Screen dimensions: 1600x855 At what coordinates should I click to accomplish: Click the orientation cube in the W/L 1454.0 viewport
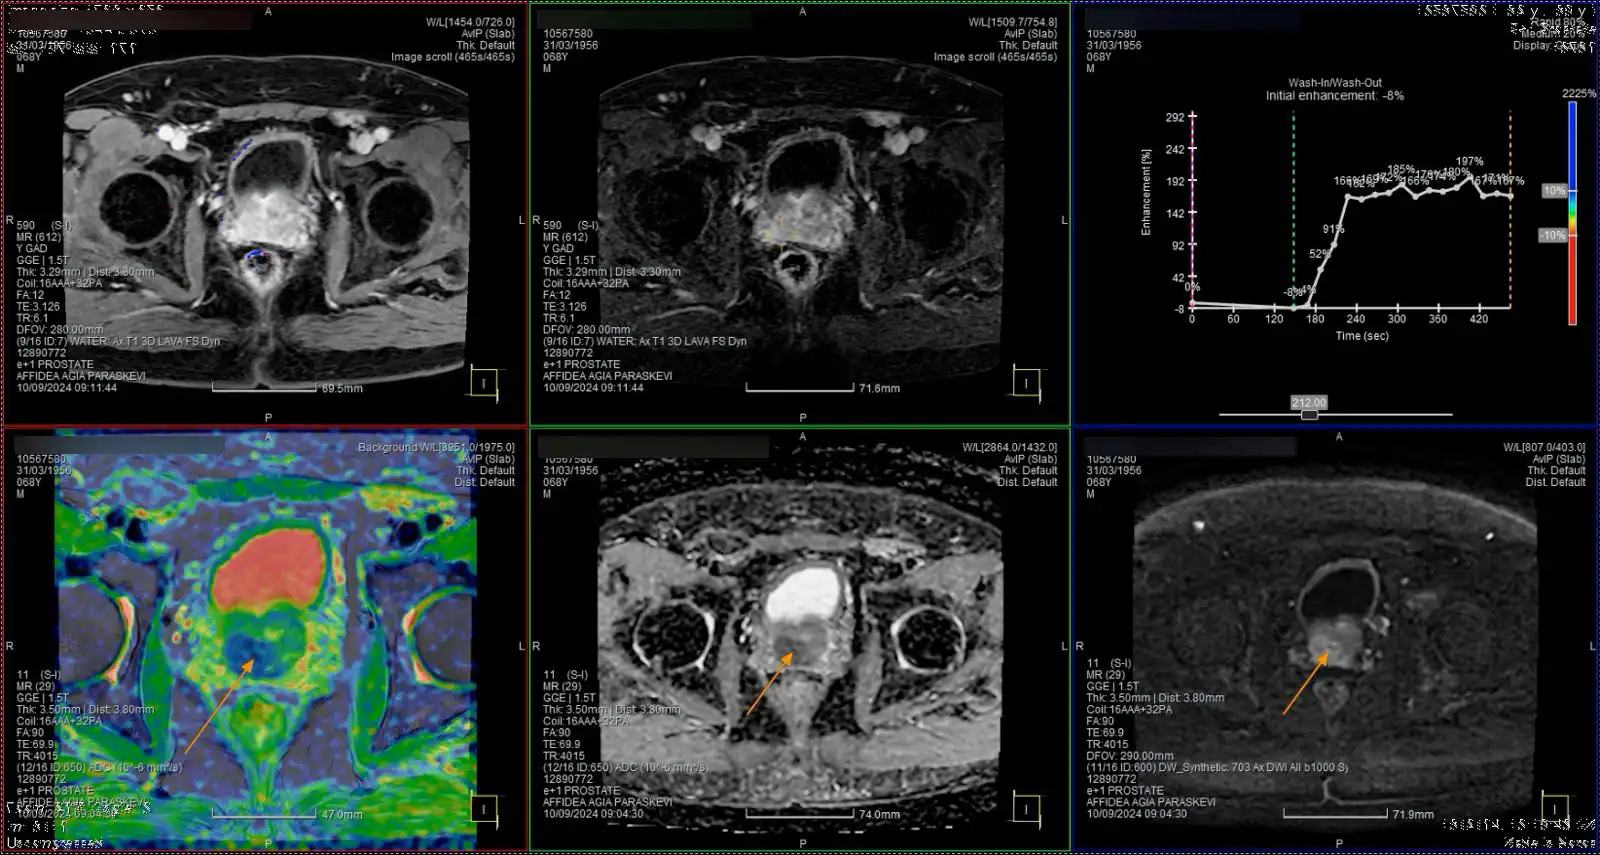coord(484,382)
